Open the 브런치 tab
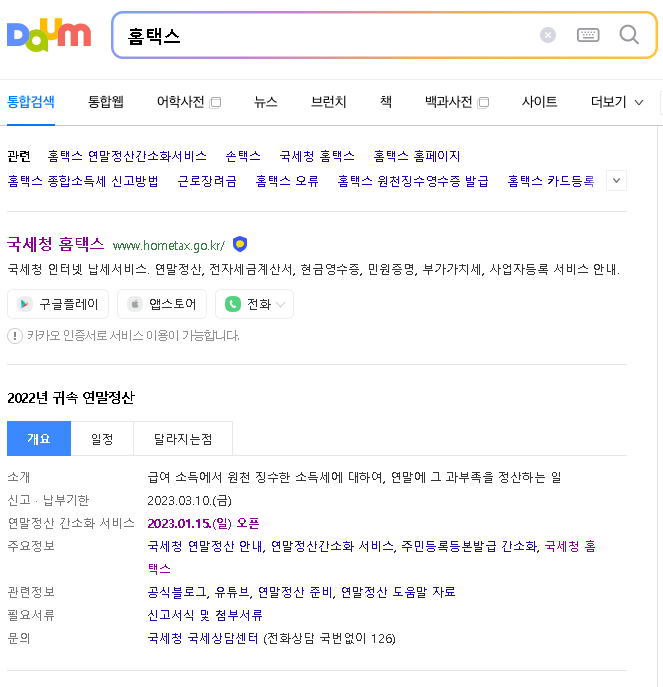 [328, 102]
